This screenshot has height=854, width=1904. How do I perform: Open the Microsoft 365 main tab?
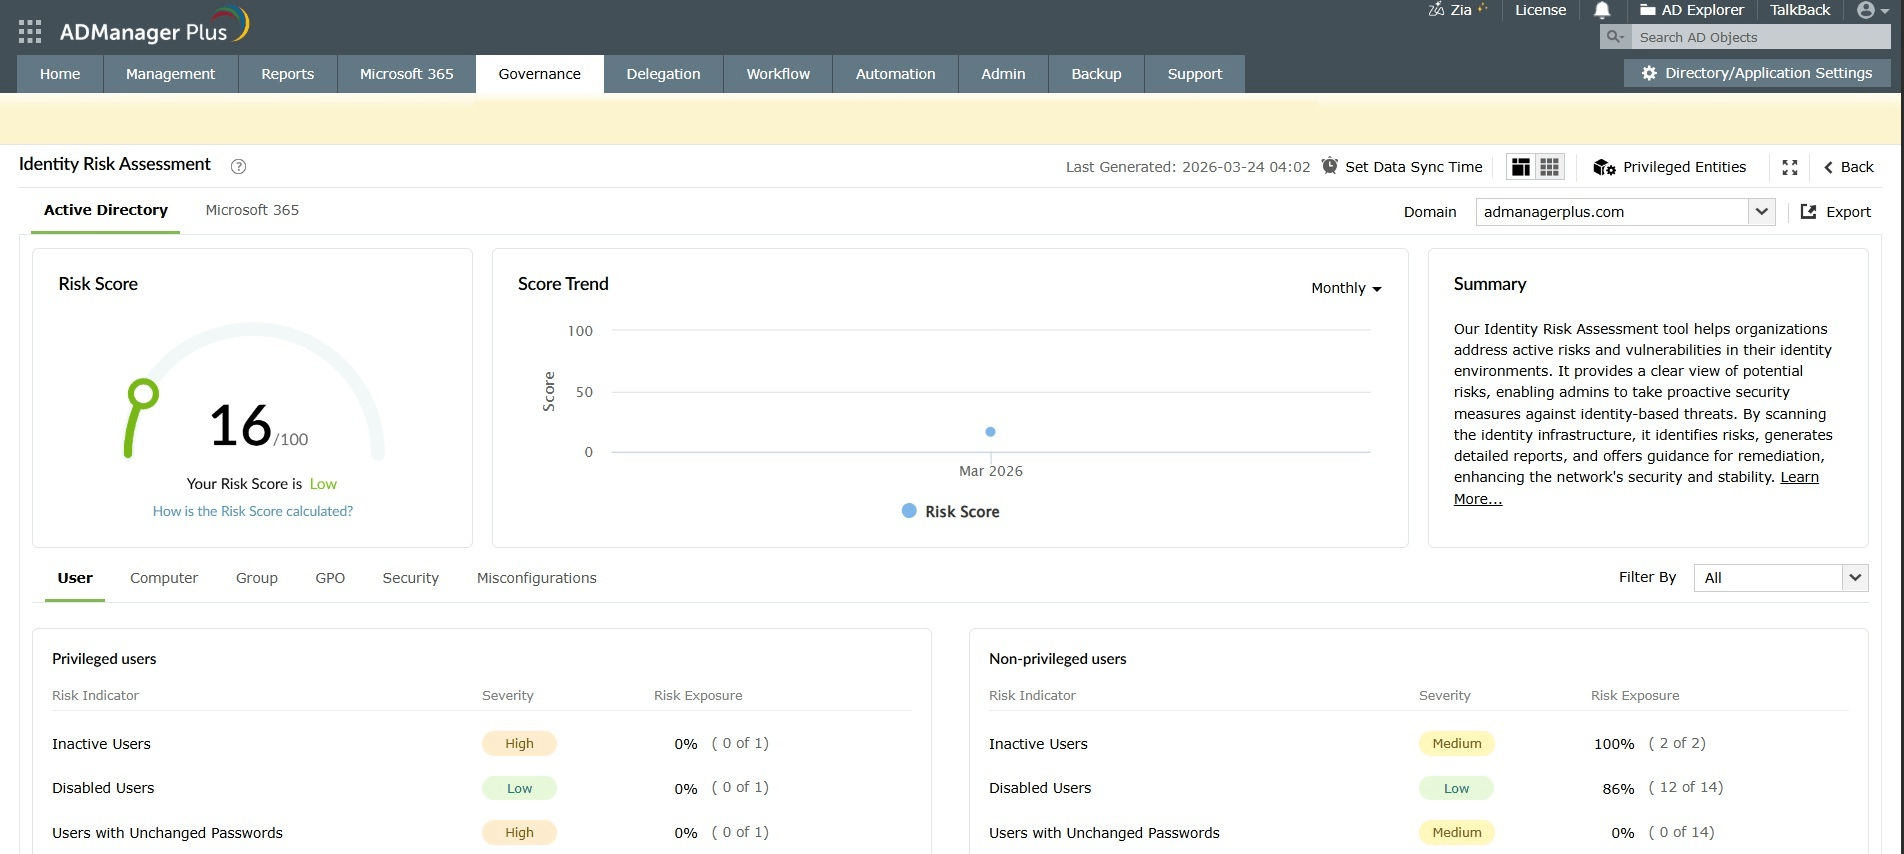coord(406,74)
